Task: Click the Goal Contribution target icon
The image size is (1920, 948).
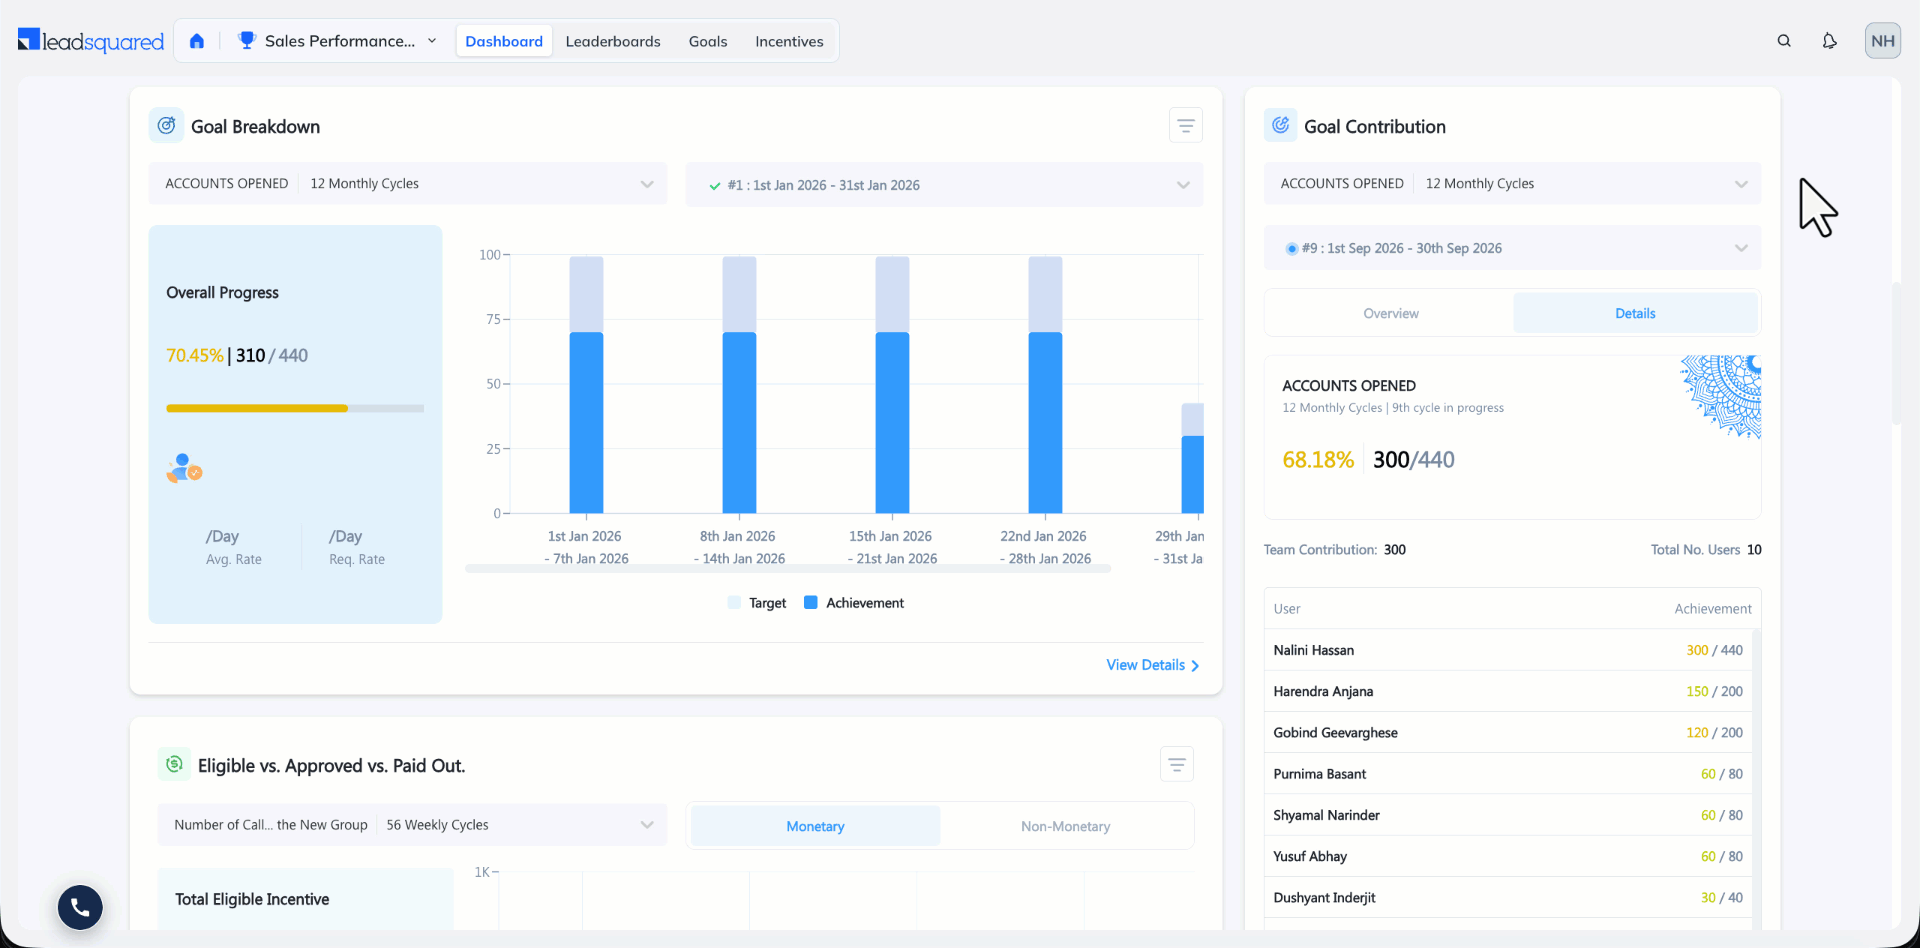Action: [x=1281, y=126]
